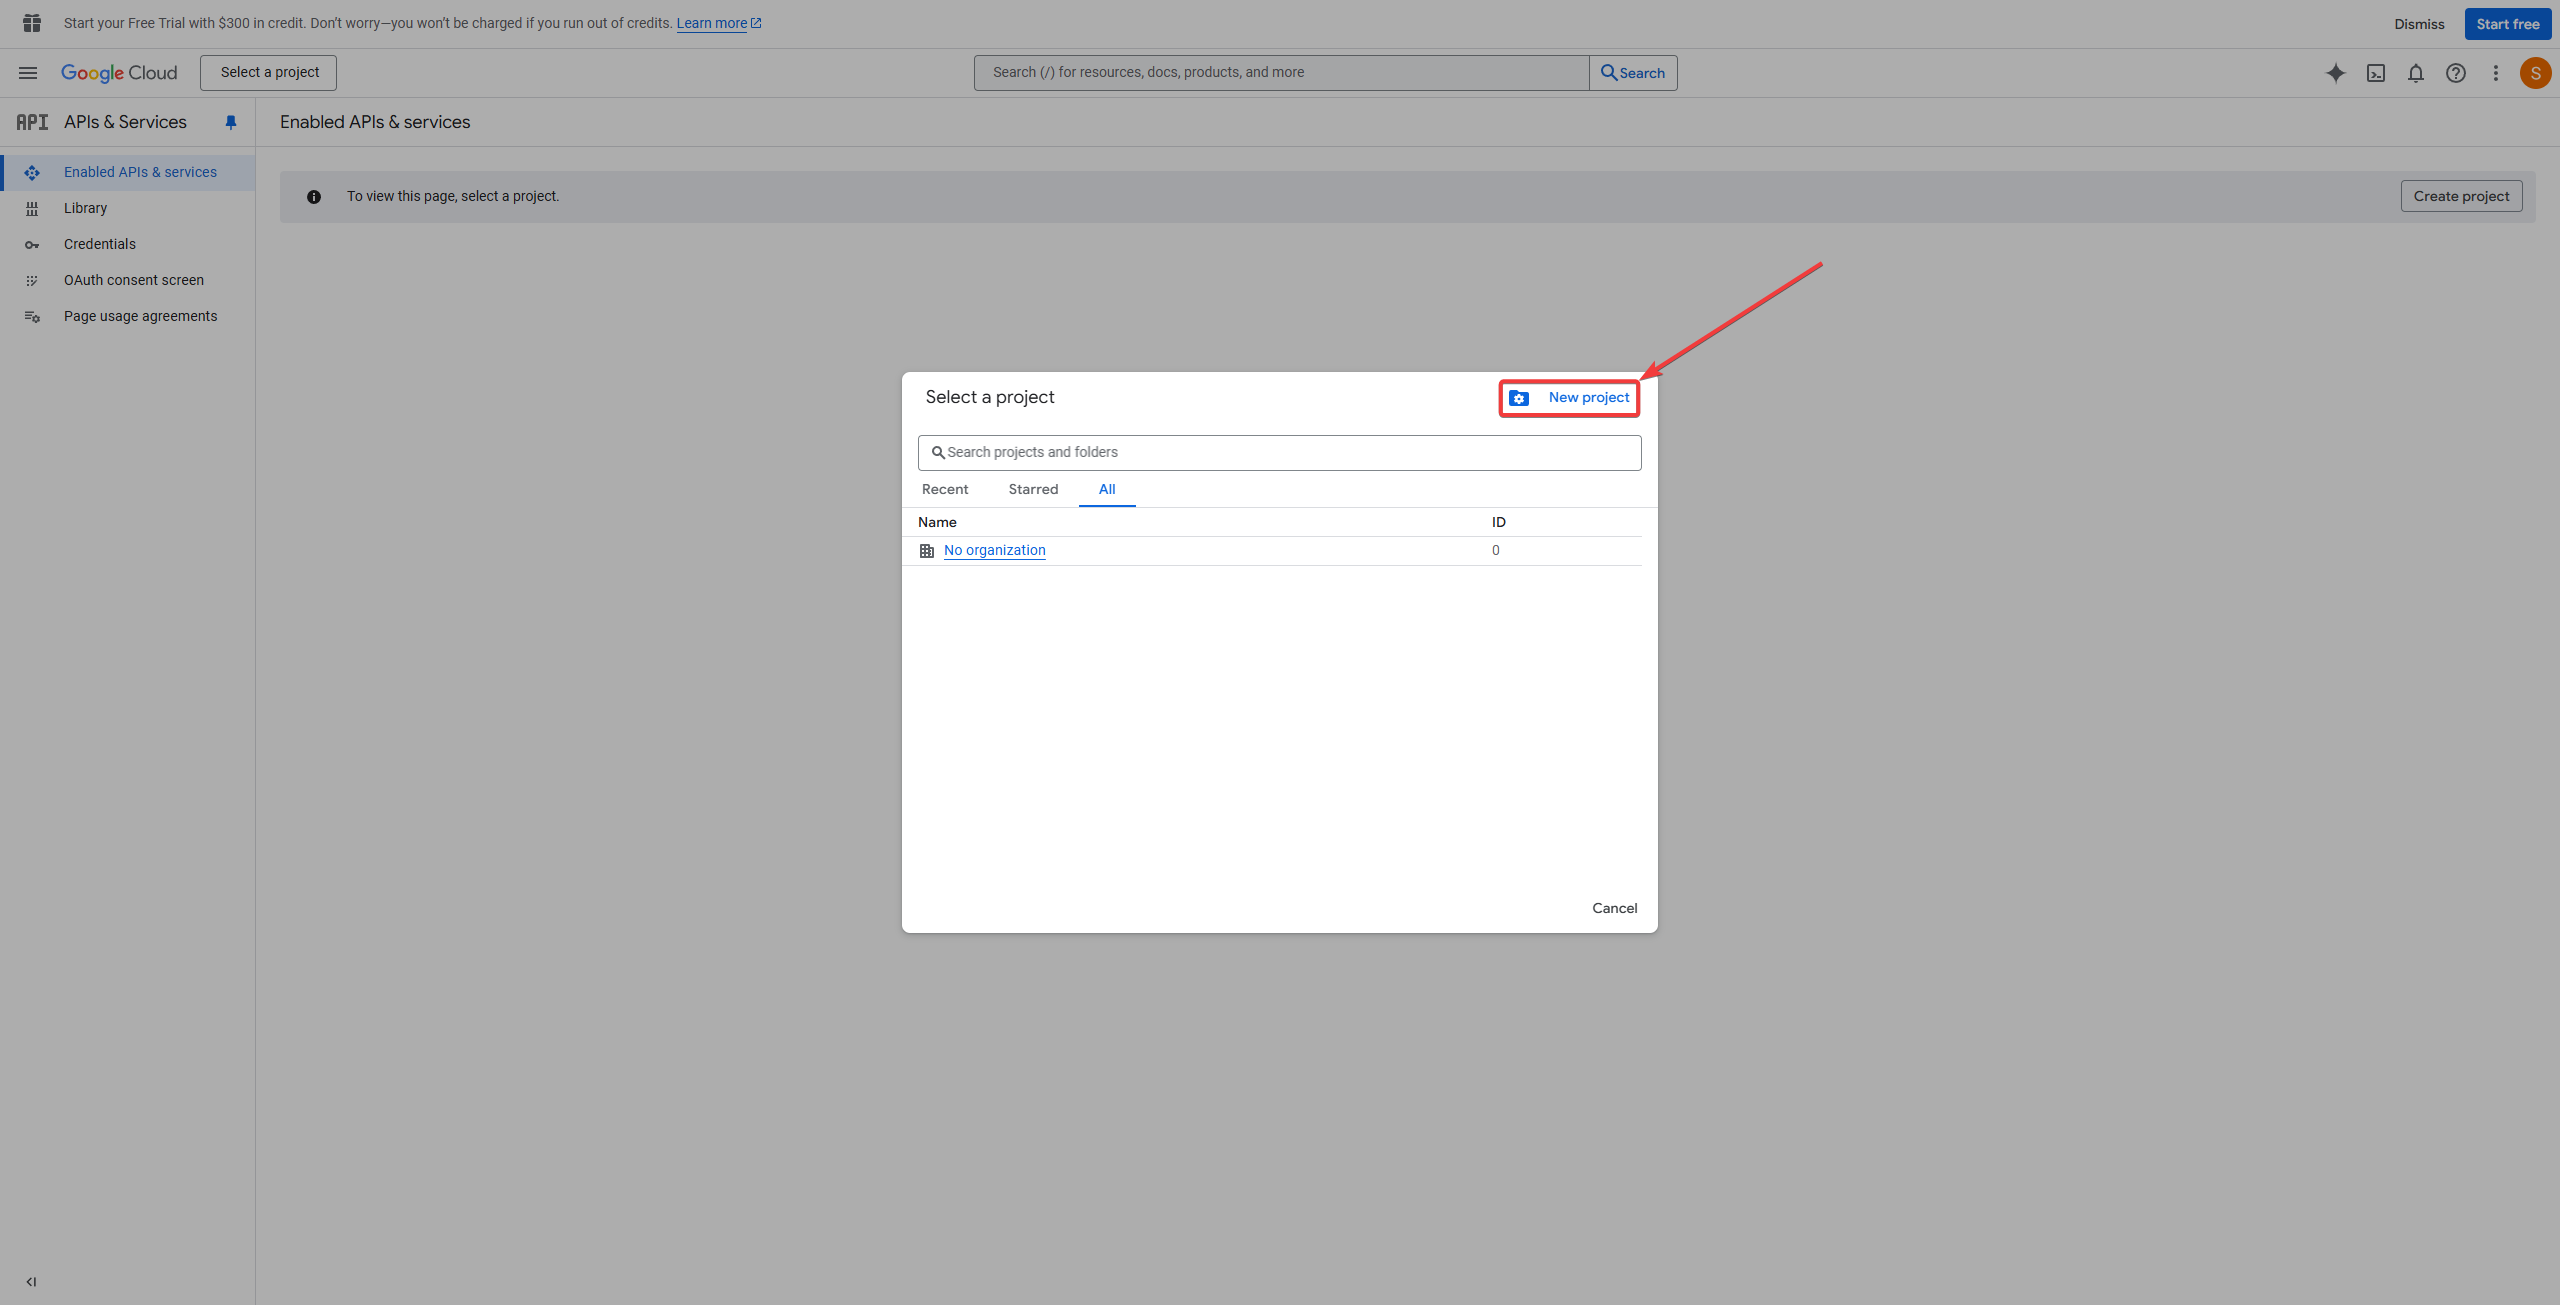This screenshot has width=2560, height=1305.
Task: Dismiss the free trial banner
Action: [x=2419, y=24]
